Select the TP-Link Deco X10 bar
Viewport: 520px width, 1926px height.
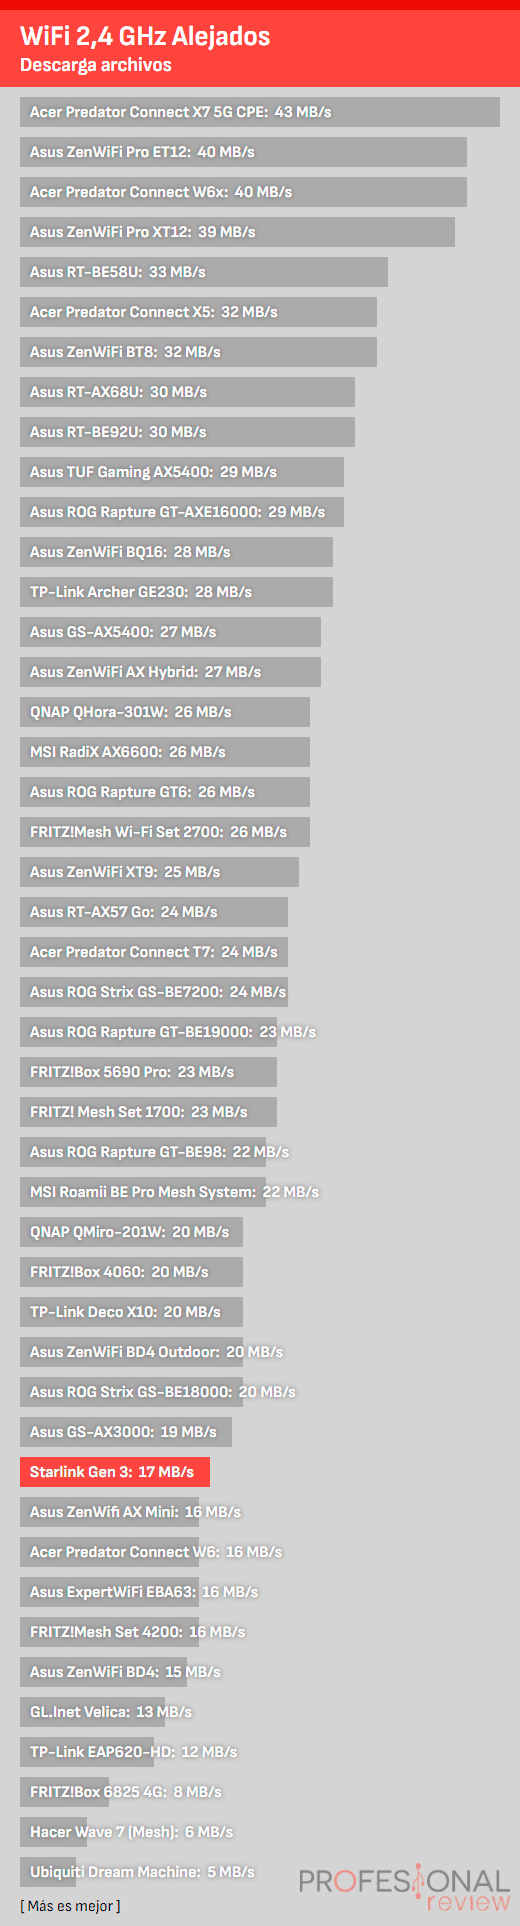(131, 1312)
